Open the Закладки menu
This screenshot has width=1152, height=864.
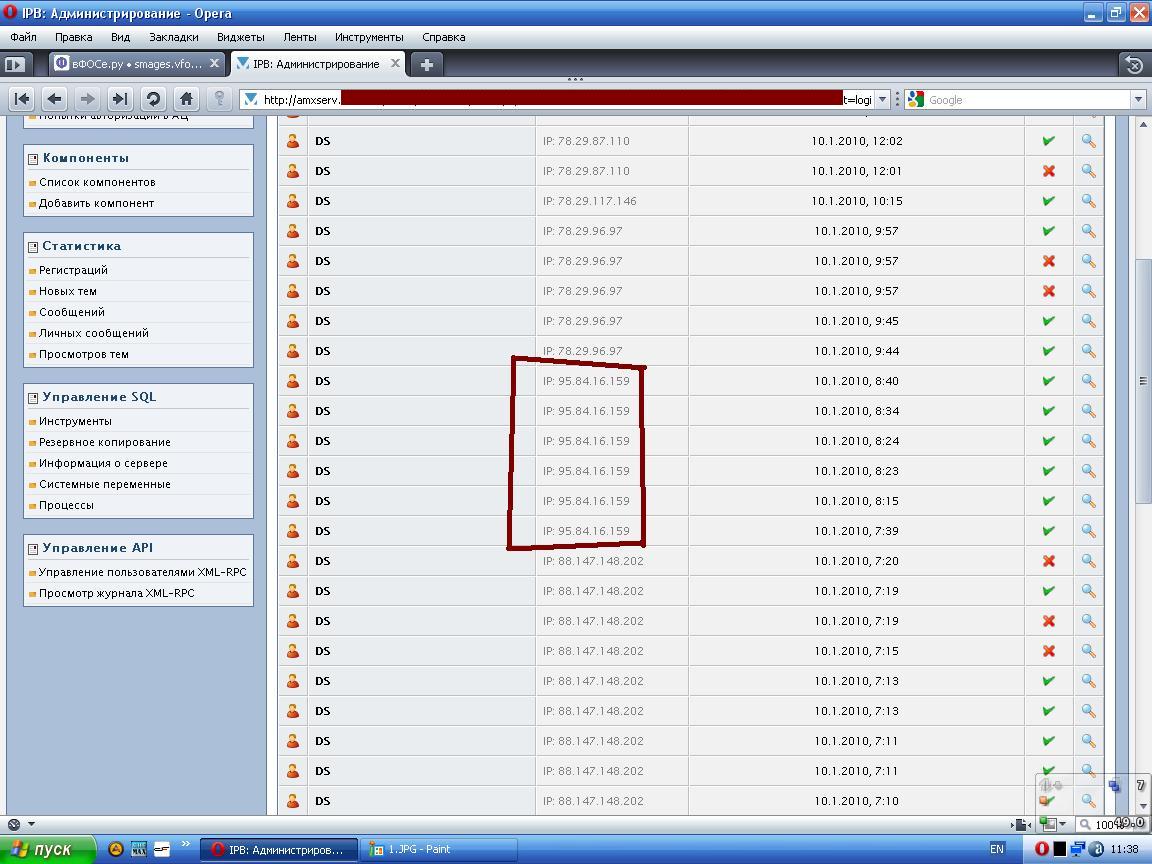click(x=173, y=37)
